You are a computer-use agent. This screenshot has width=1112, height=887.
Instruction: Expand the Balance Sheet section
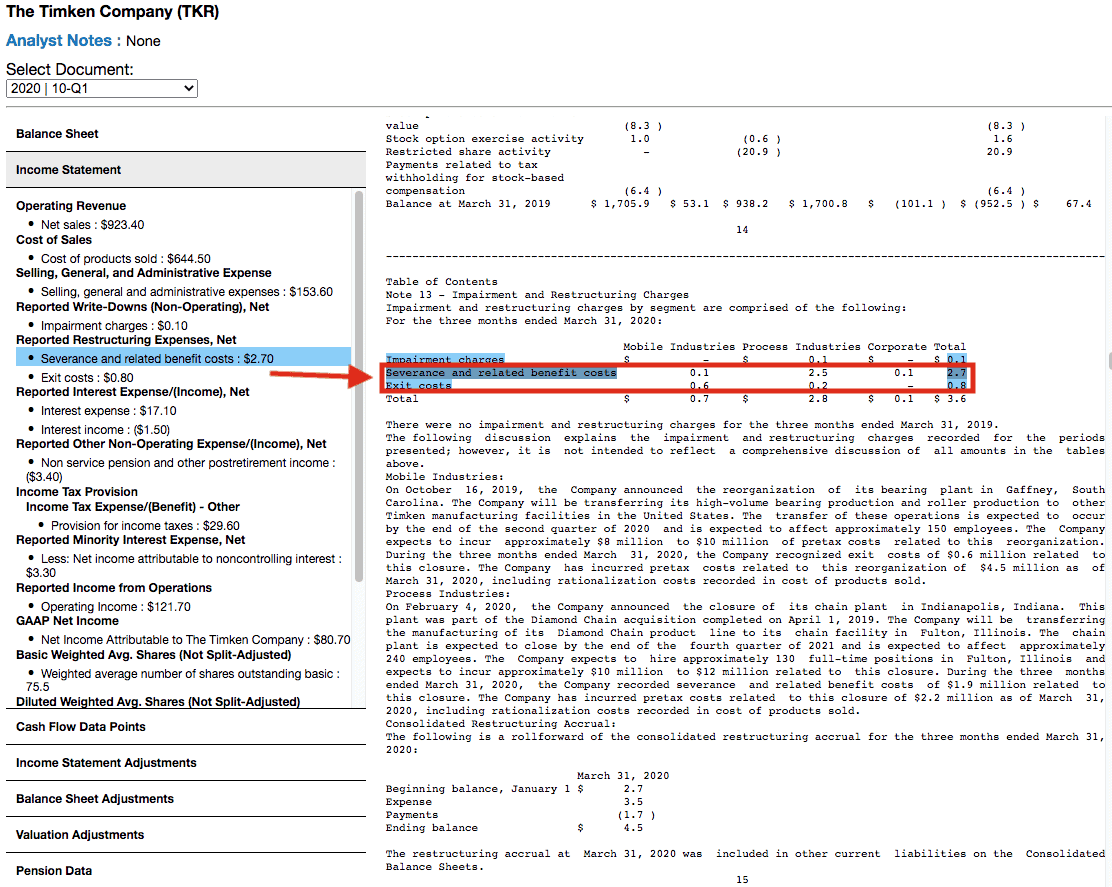[x=186, y=134]
